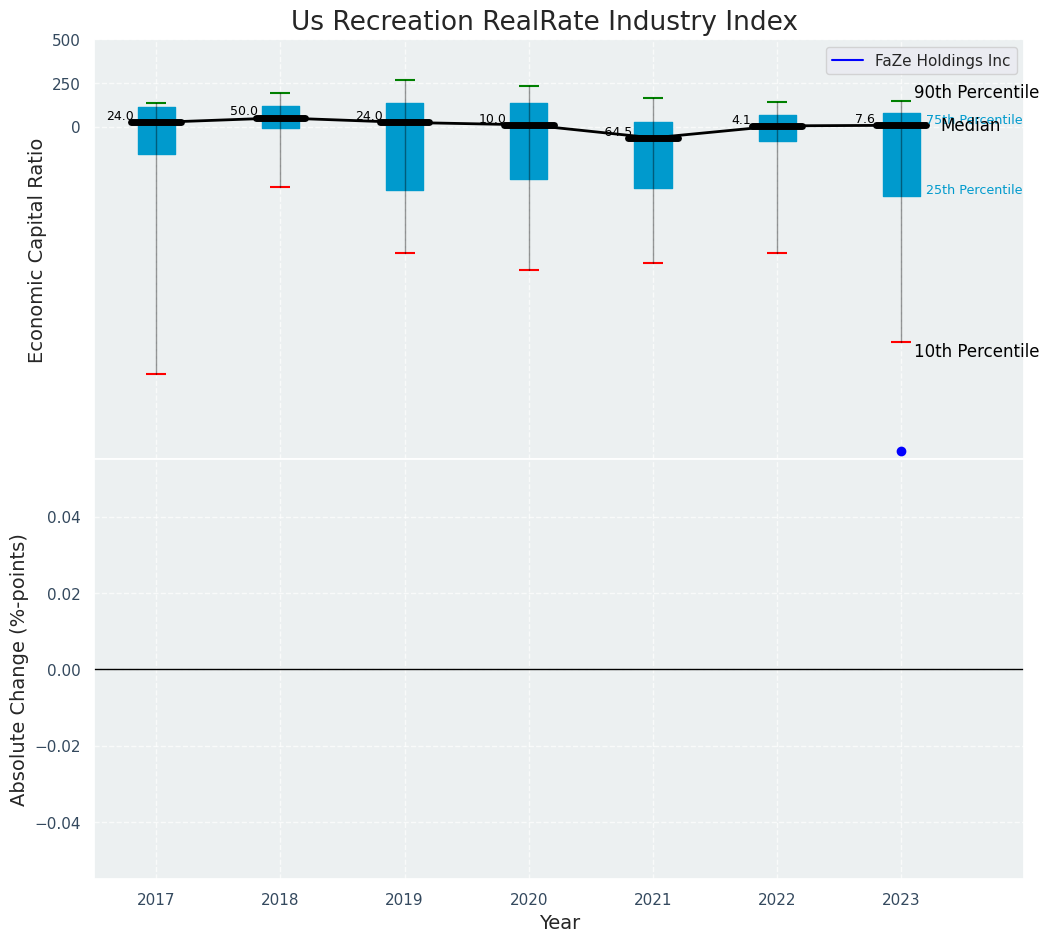Click the 2023 red 10th percentile marker
The height and width of the screenshot is (942, 1049).
tap(901, 342)
